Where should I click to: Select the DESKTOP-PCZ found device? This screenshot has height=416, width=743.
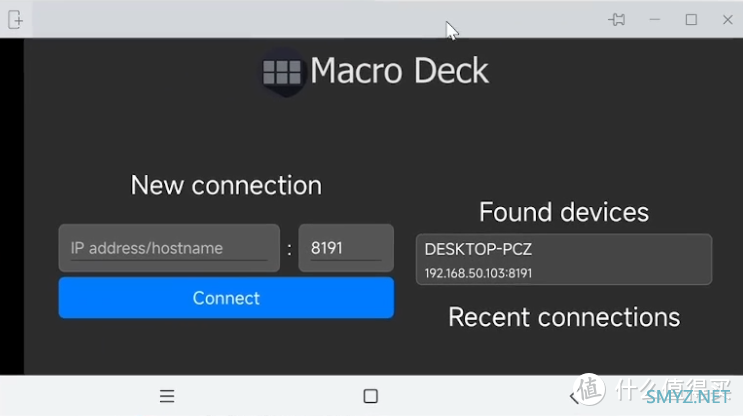[564, 259]
